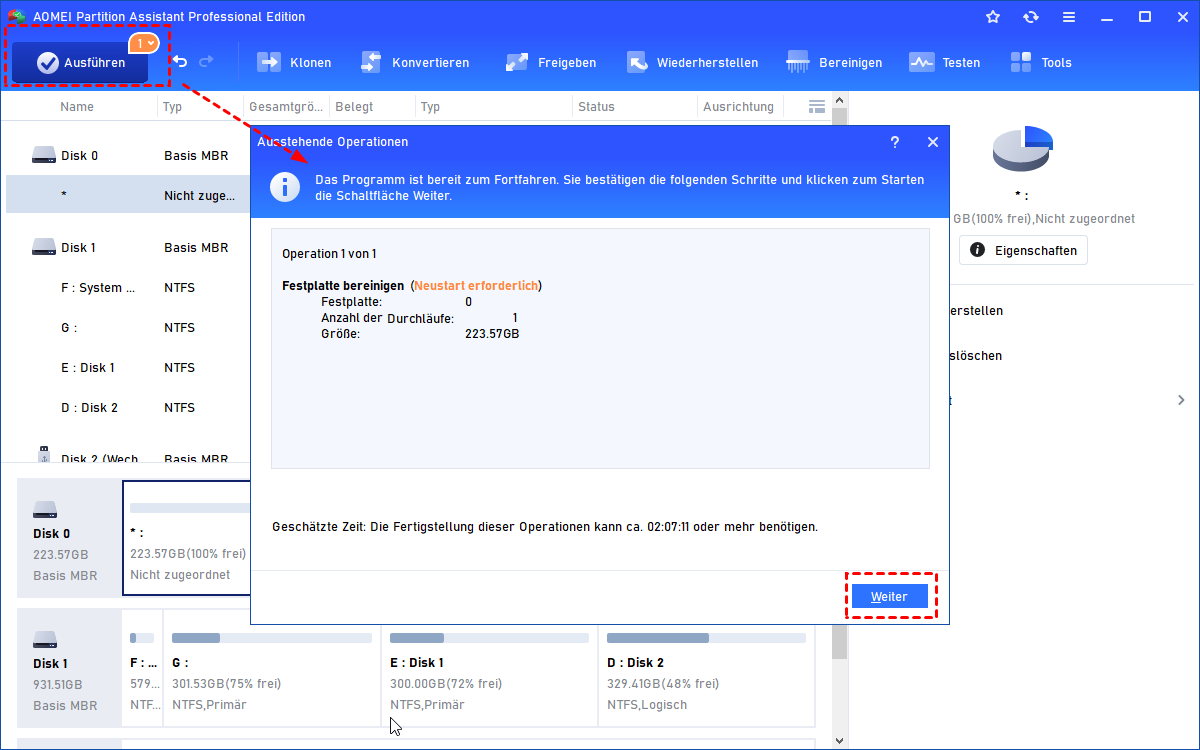
Task: Click the disk pie chart icon
Action: point(1022,149)
